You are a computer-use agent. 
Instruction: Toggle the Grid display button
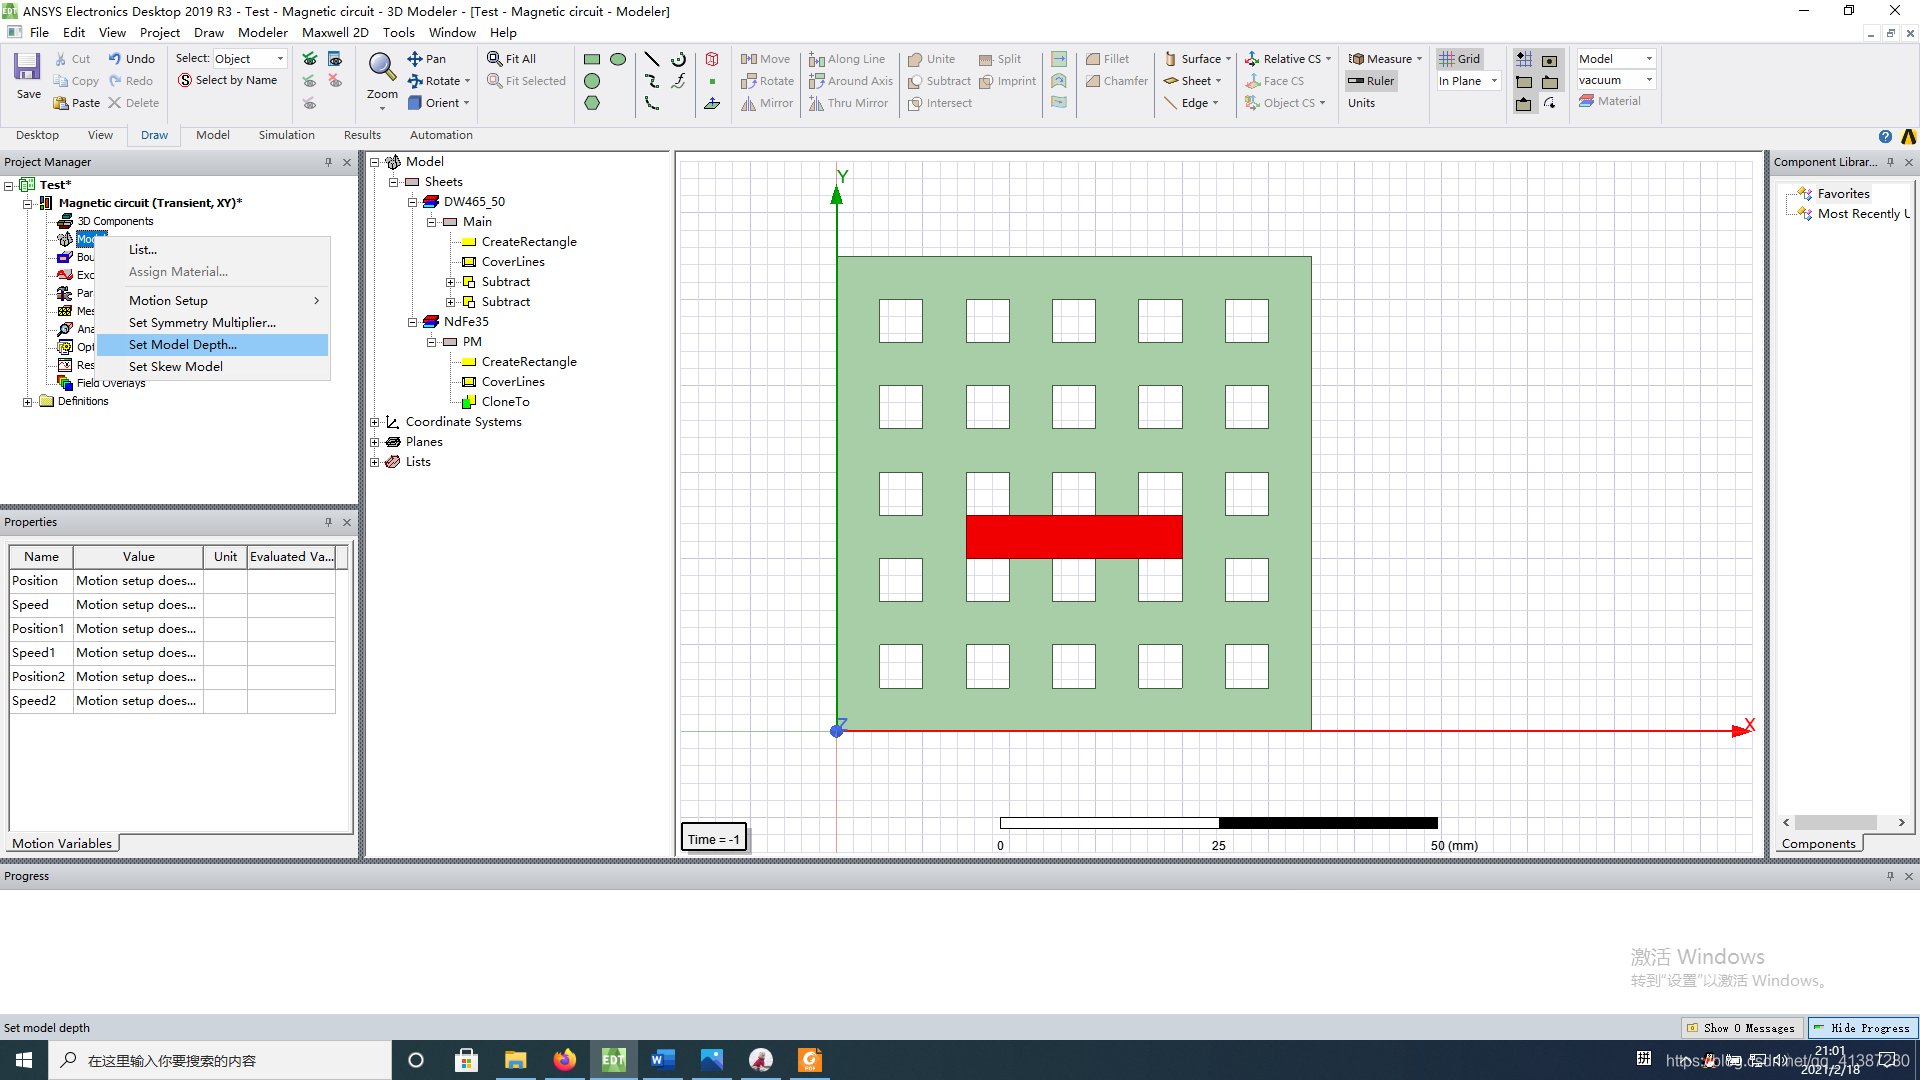(1460, 59)
